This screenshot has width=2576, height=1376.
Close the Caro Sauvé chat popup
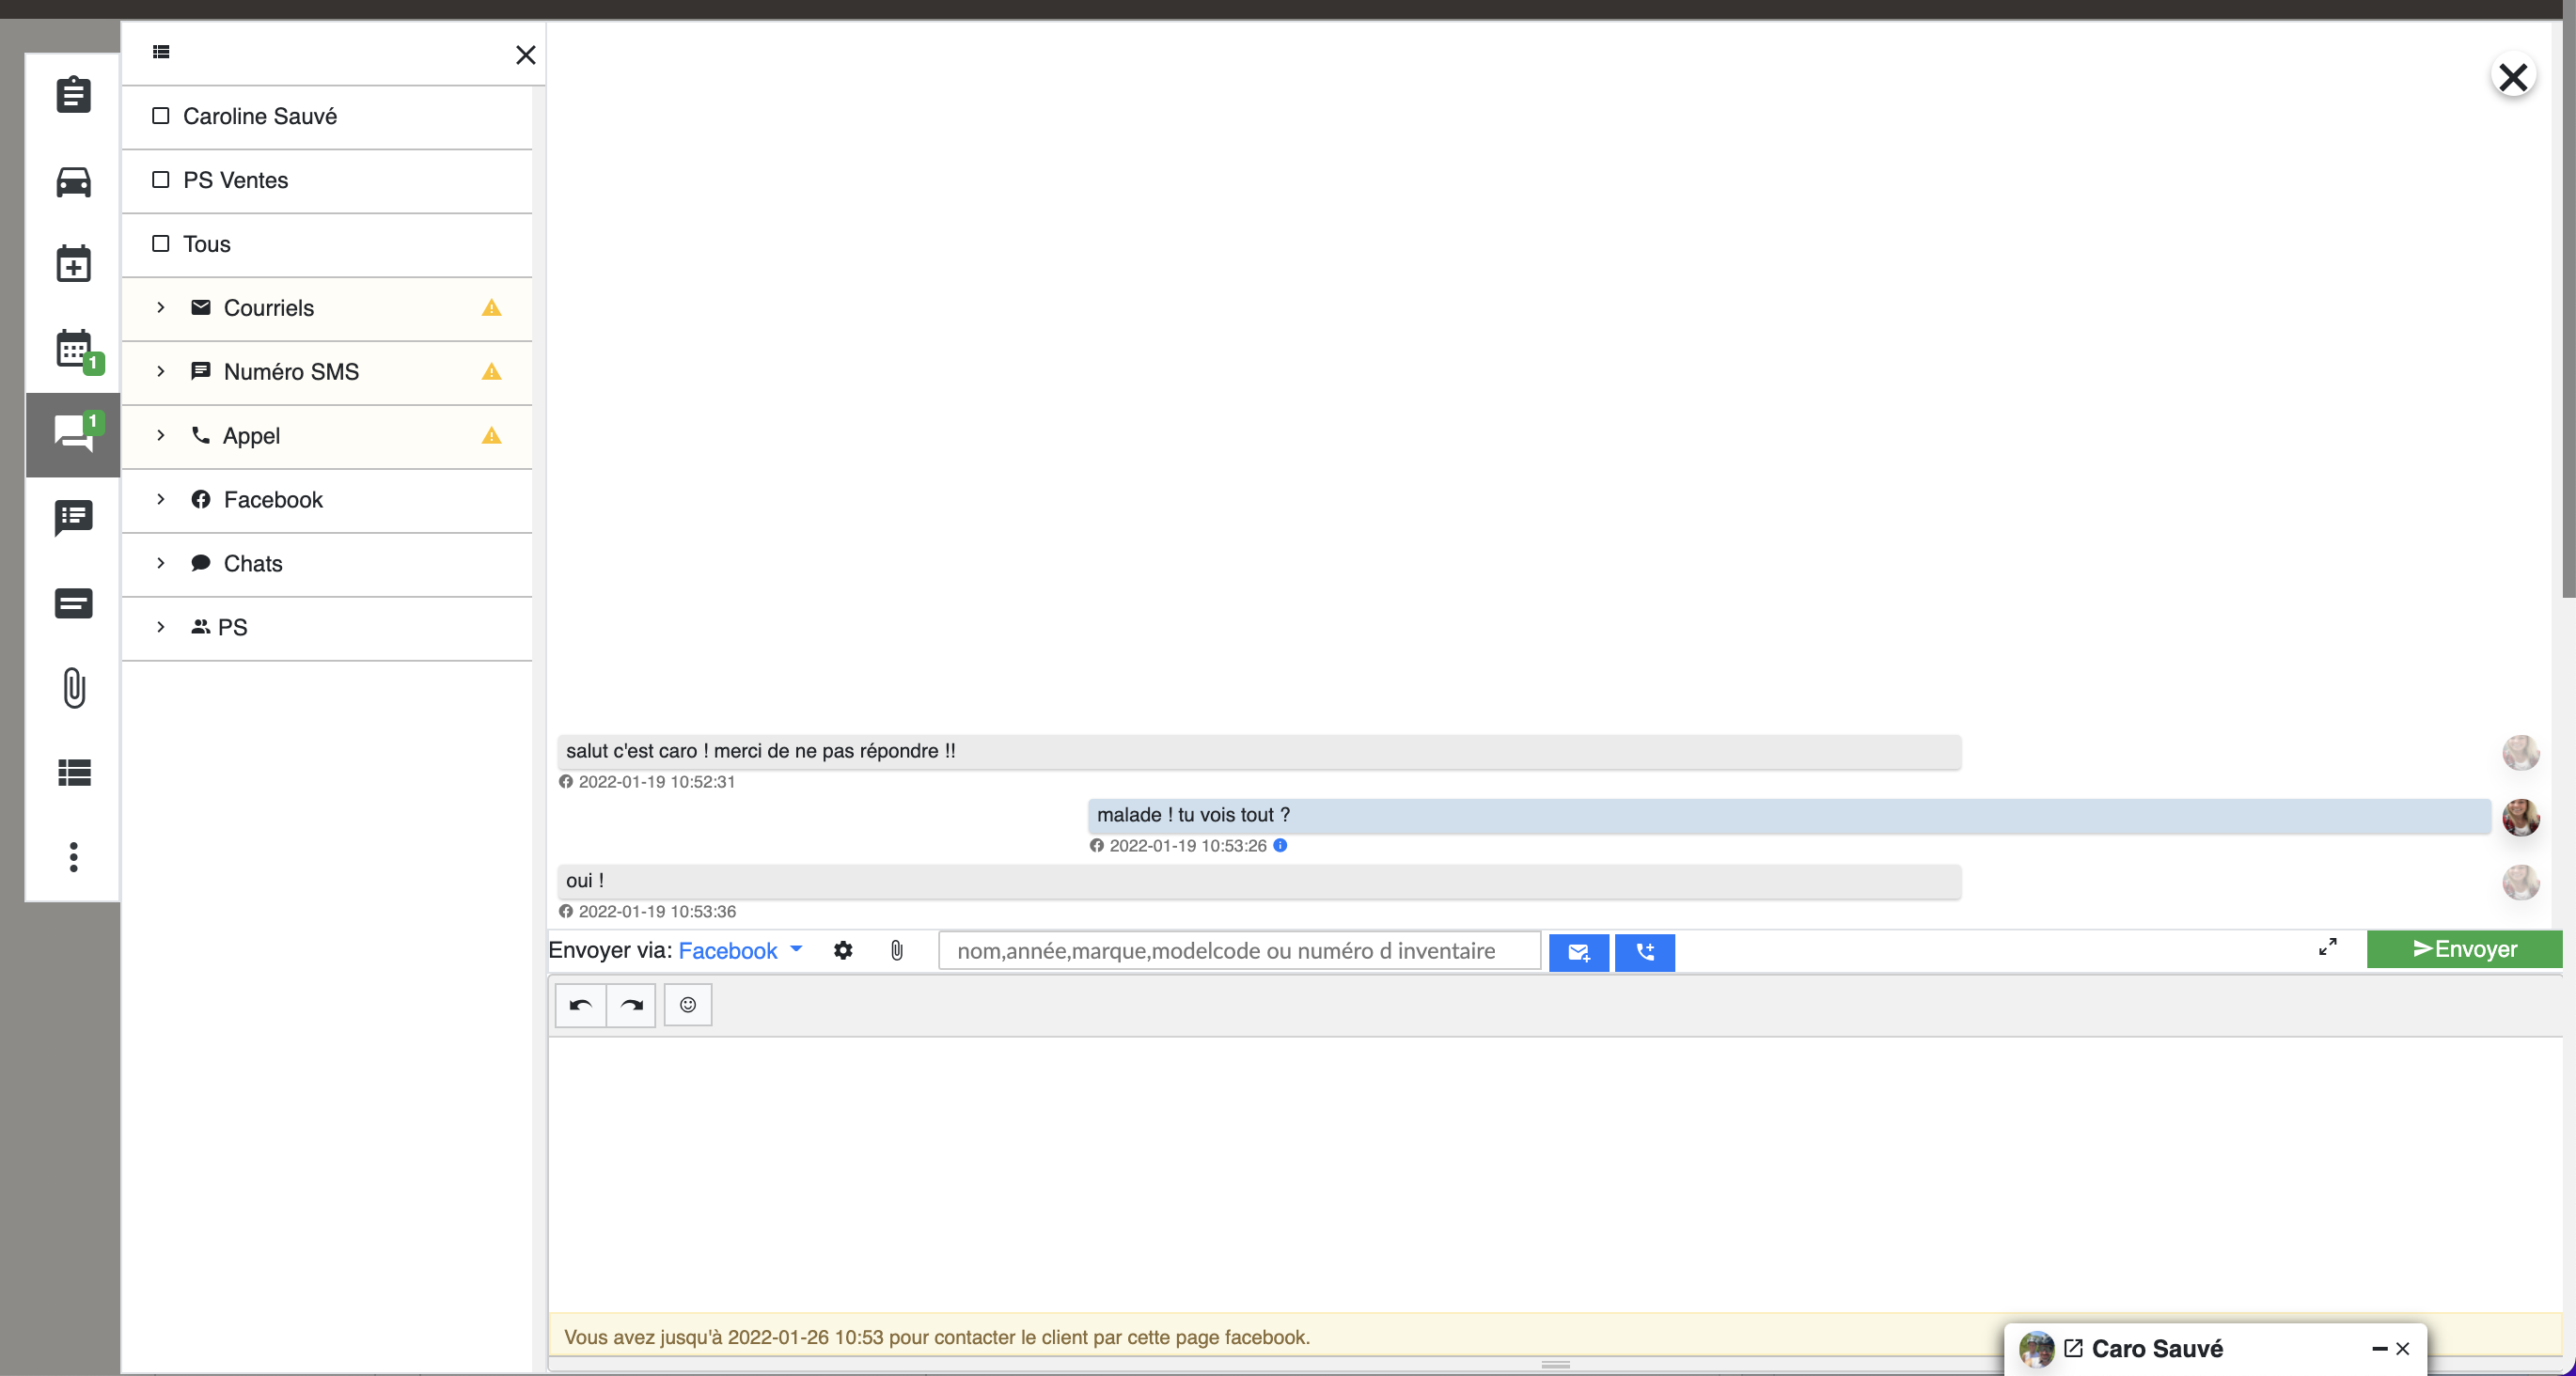[x=2402, y=1349]
